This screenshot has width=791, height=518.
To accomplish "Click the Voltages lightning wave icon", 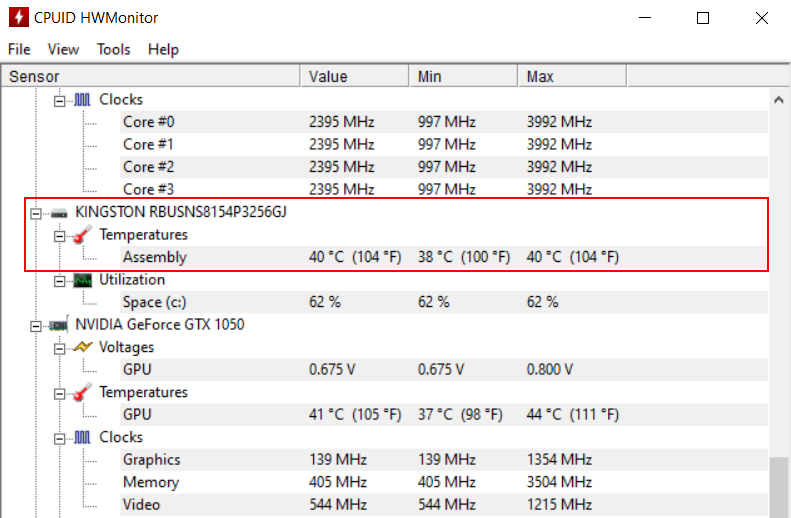I will pos(82,347).
